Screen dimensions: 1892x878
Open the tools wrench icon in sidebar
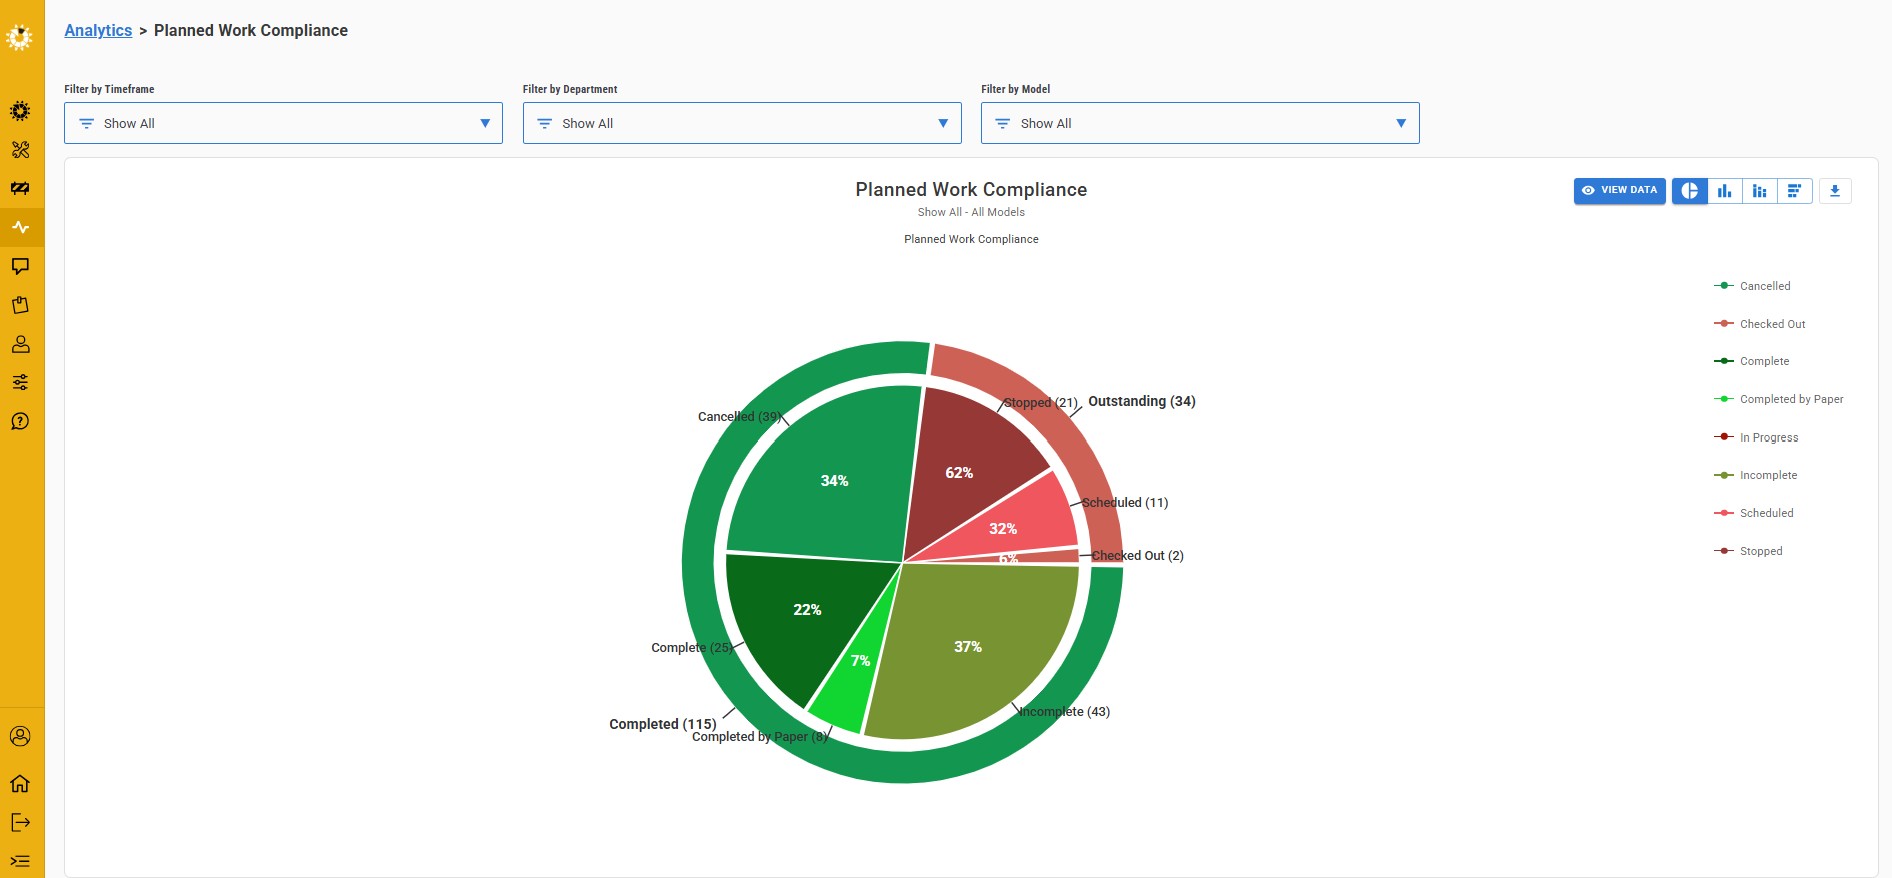20,150
